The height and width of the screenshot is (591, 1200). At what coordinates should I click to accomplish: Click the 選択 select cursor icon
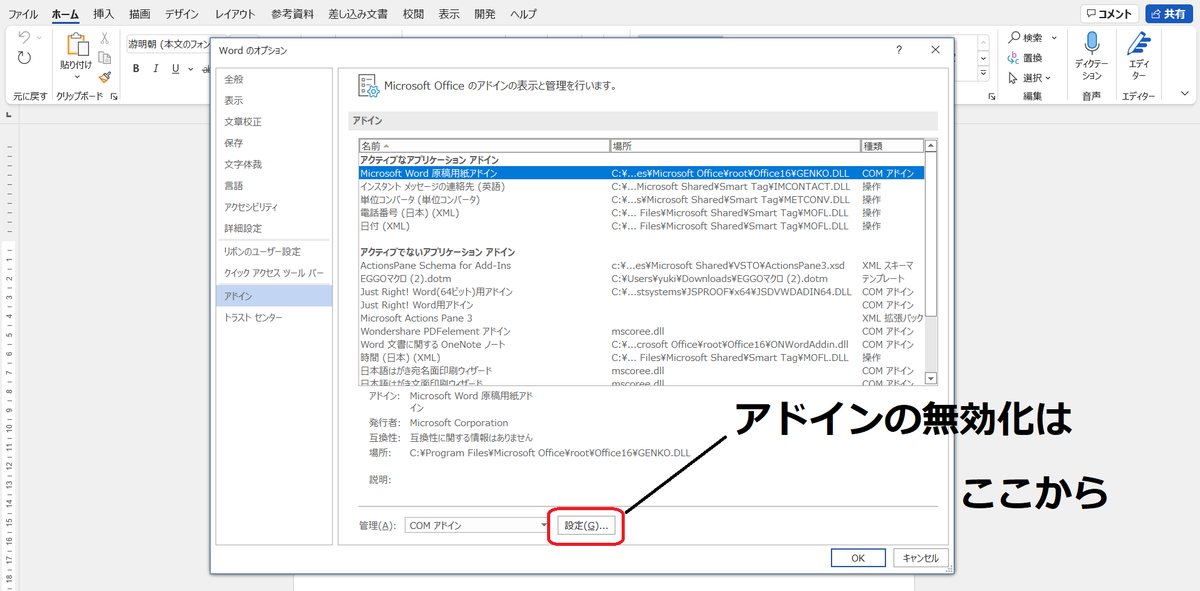pos(1013,77)
